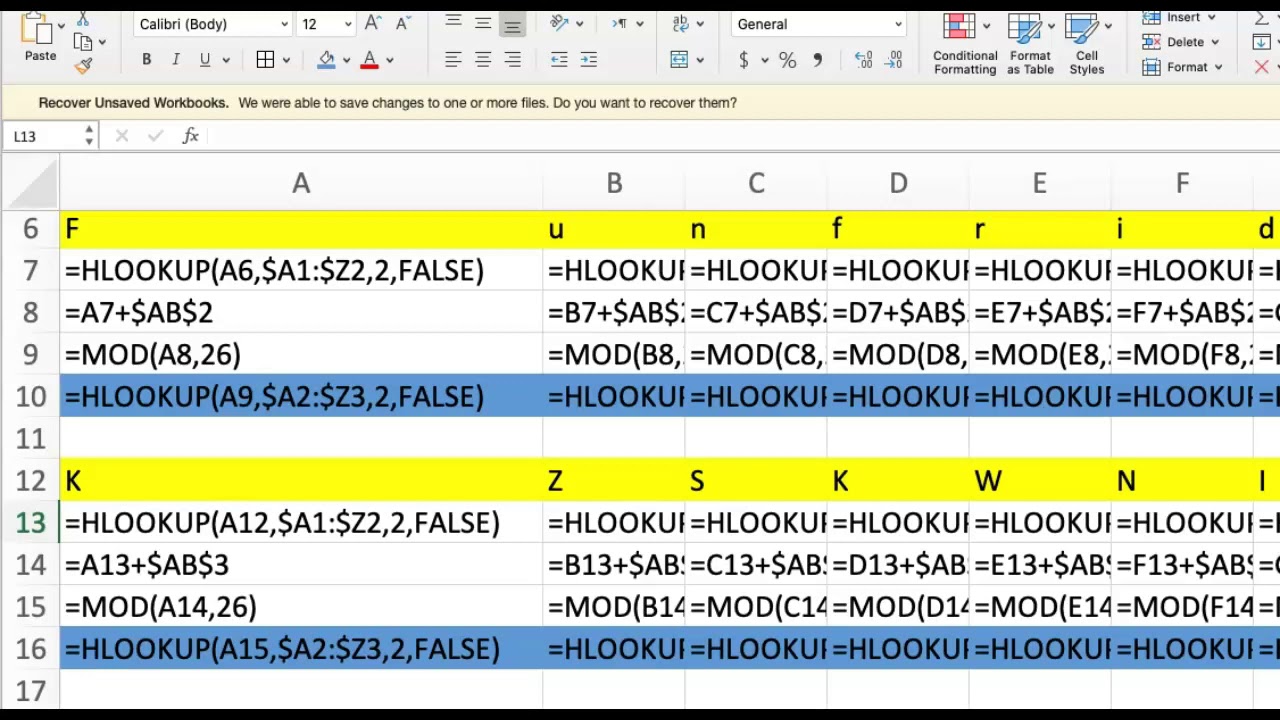The width and height of the screenshot is (1280, 720).
Task: Select the Format Painter brush
Action: 83,66
